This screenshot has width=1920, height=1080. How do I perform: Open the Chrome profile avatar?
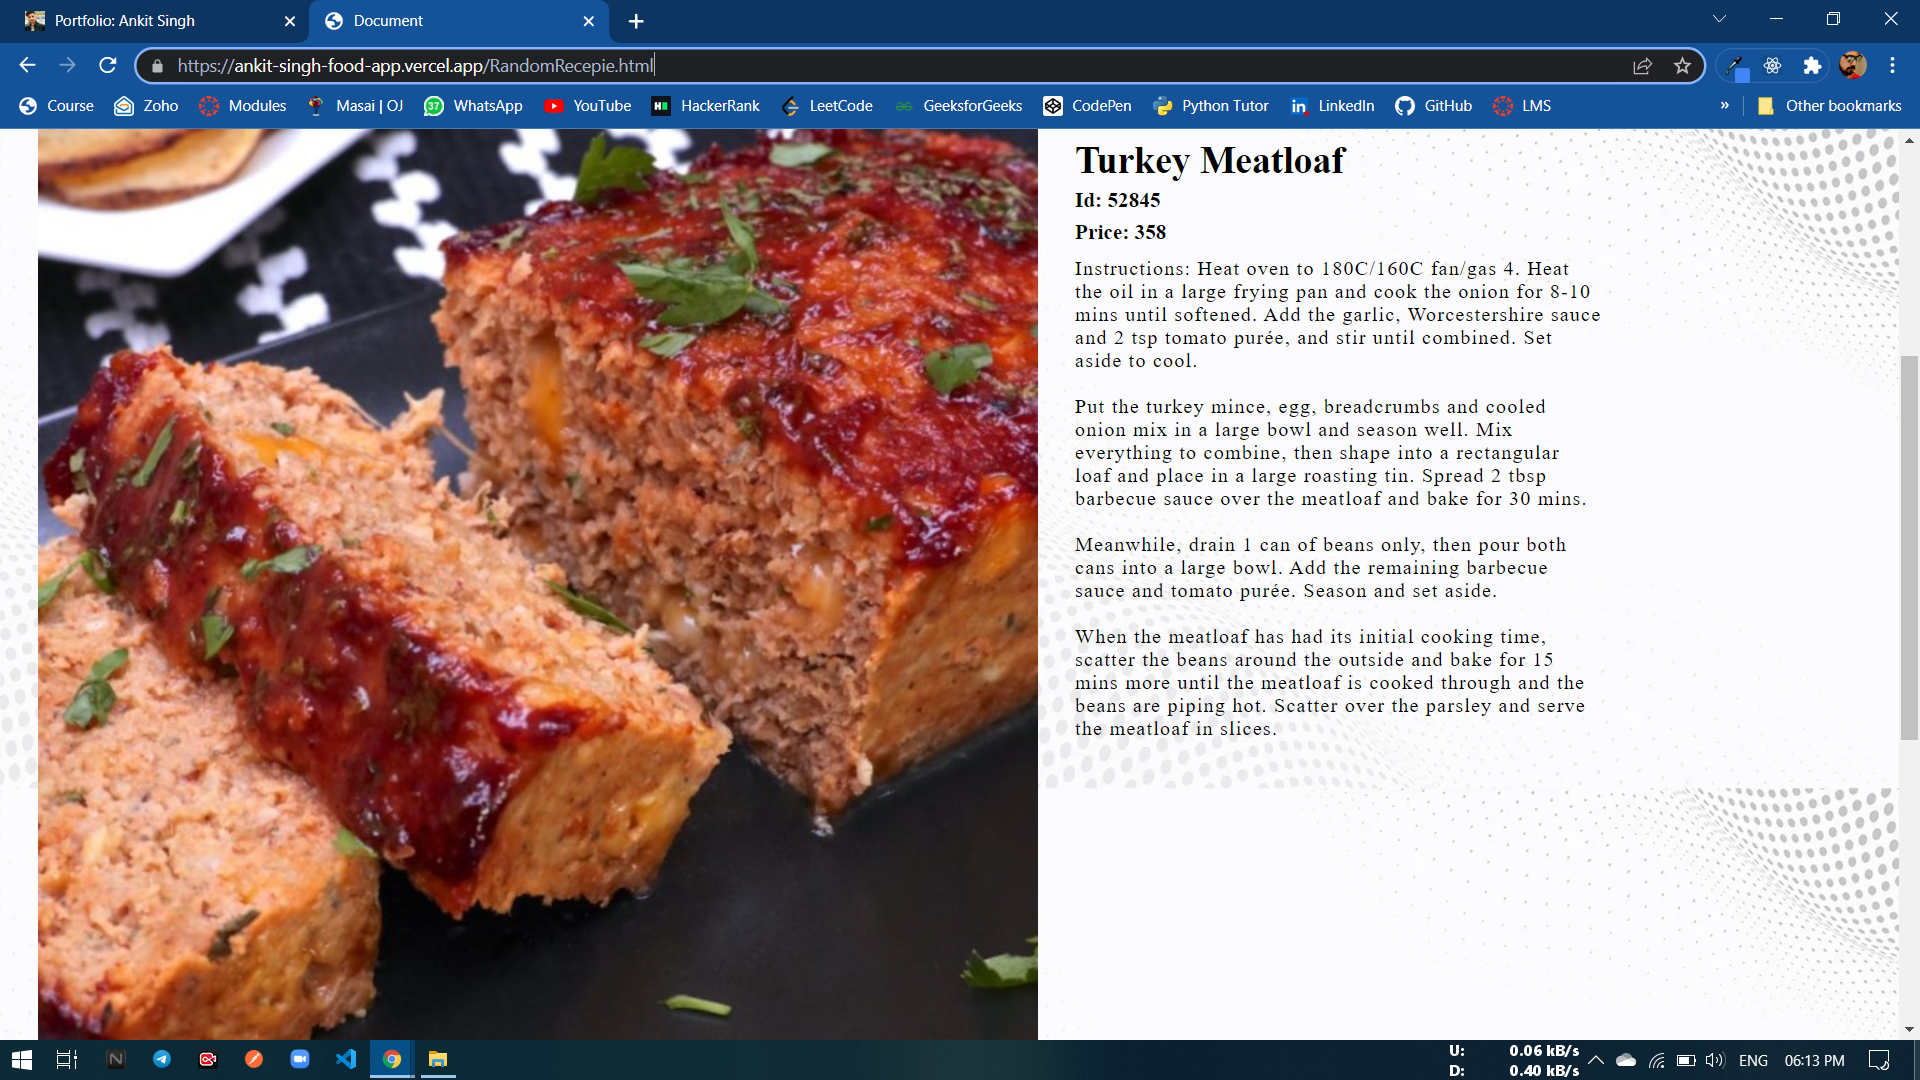(x=1852, y=66)
